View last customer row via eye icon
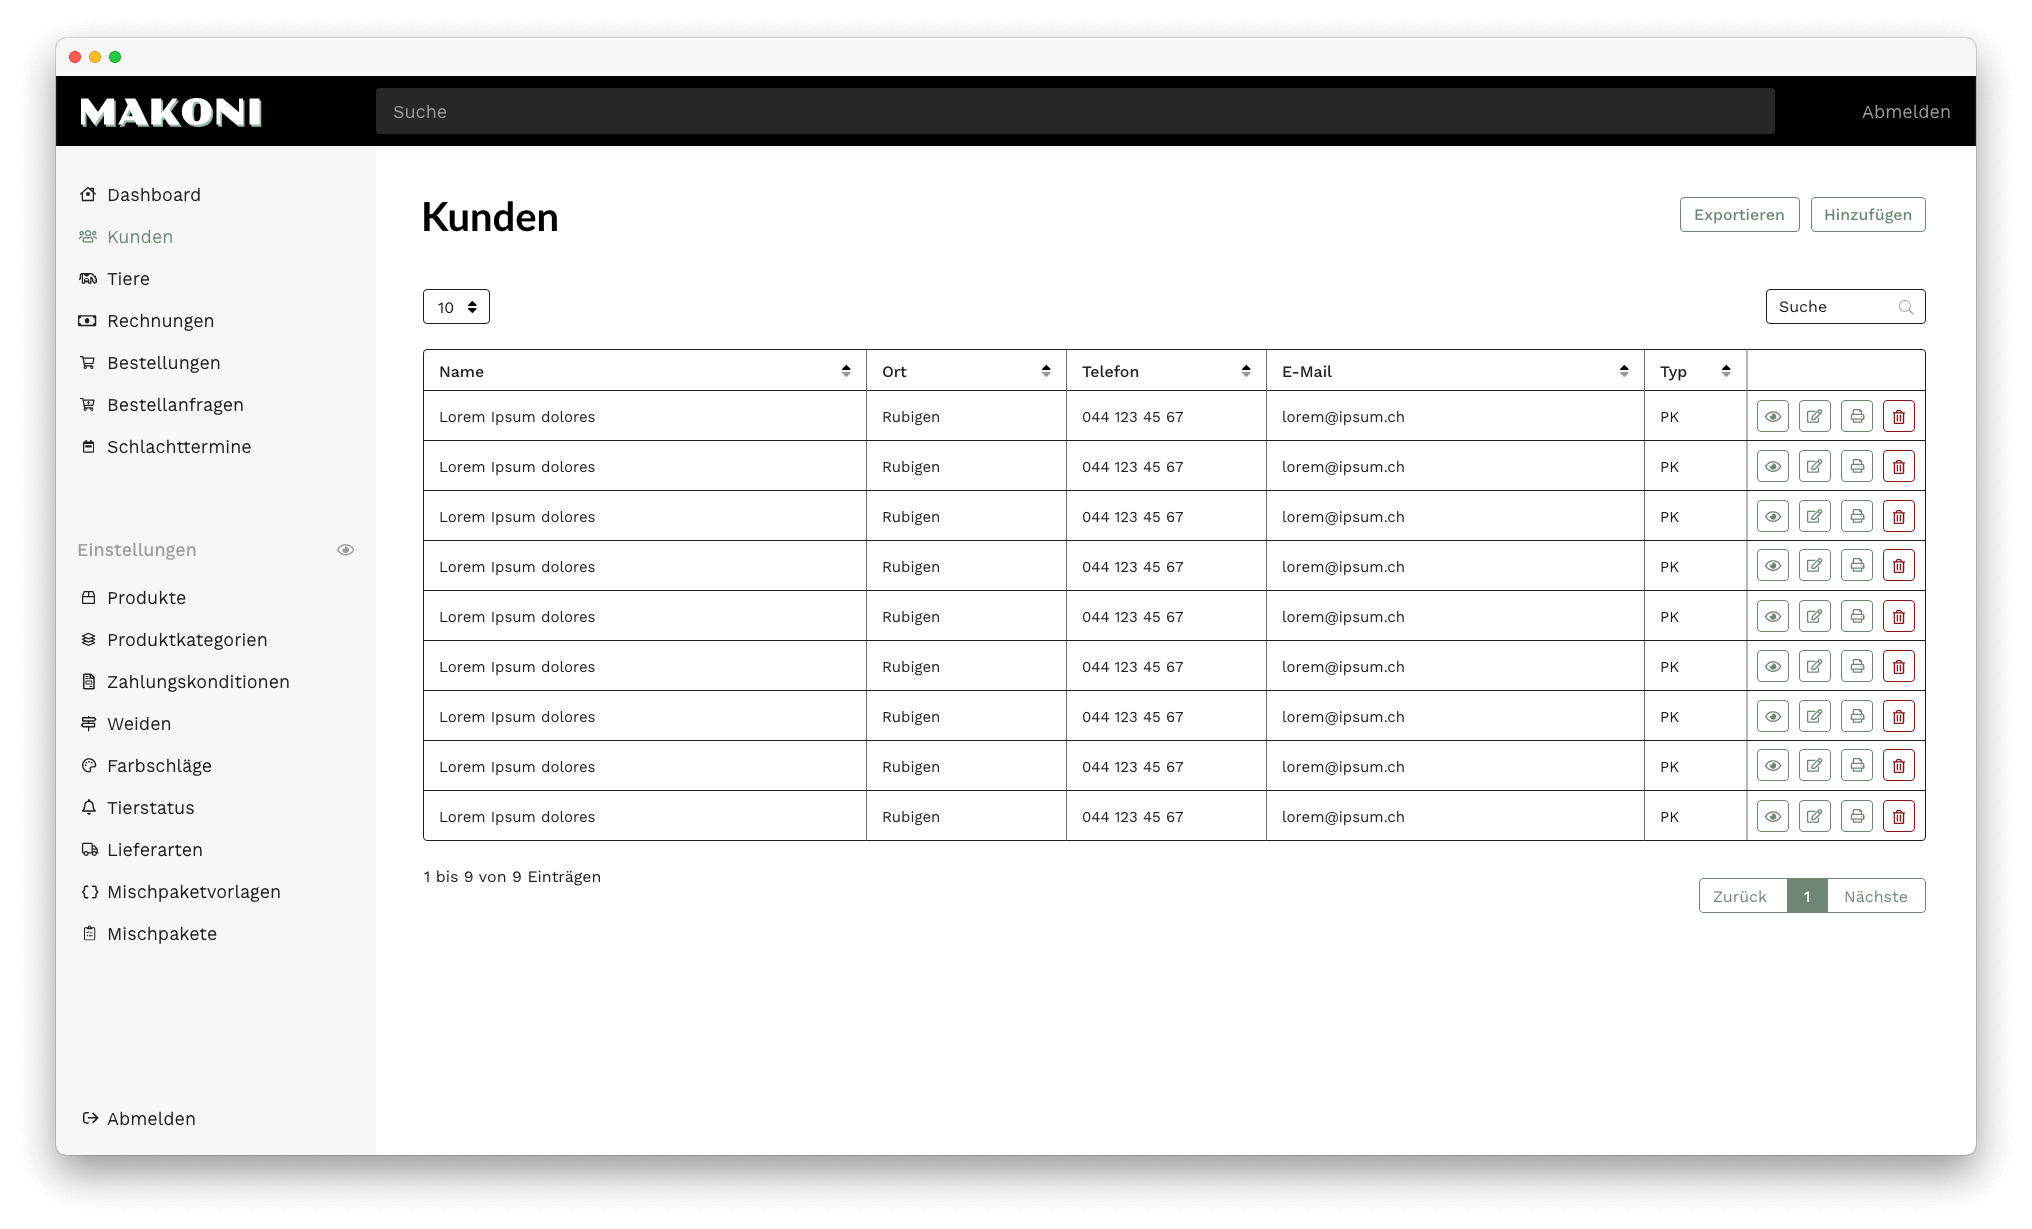Image resolution: width=2032 pixels, height=1229 pixels. tap(1772, 816)
